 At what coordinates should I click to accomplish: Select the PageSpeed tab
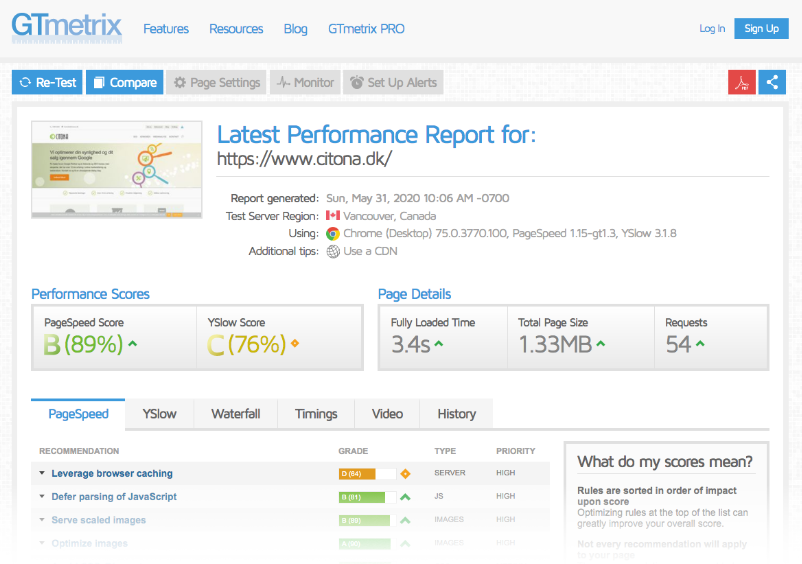pos(78,414)
